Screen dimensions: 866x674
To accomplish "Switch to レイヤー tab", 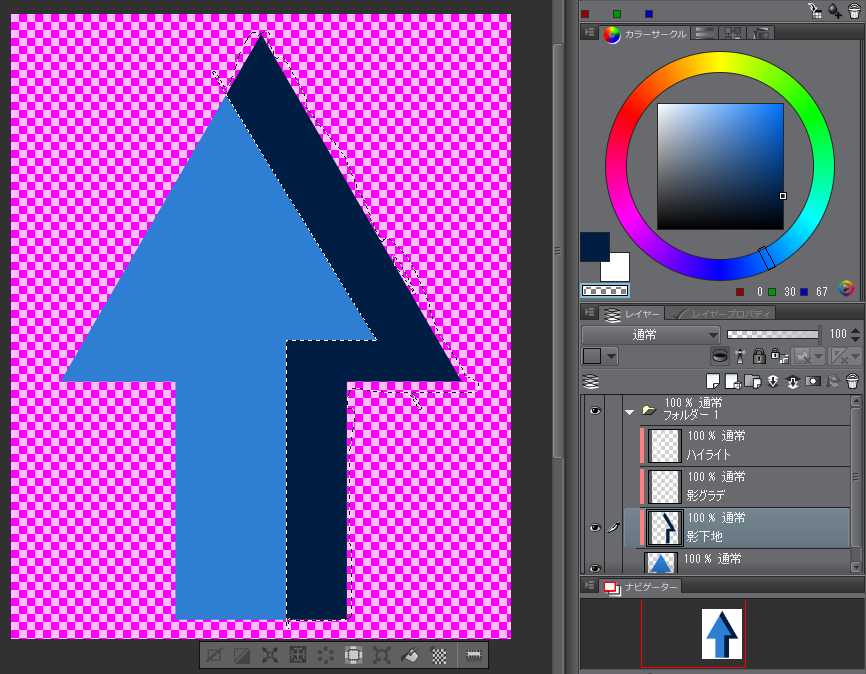I will [x=632, y=314].
